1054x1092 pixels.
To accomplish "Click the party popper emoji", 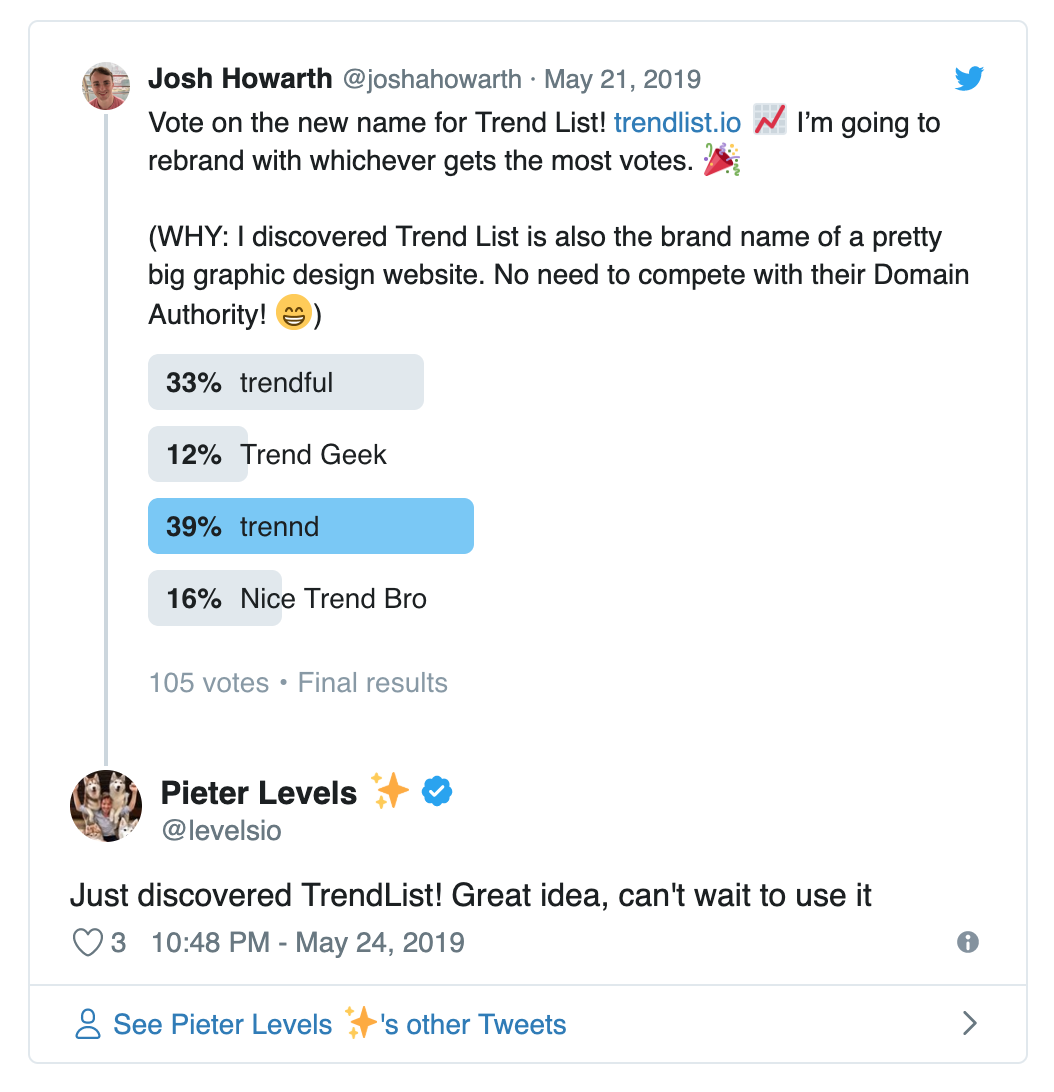I will click(x=721, y=159).
